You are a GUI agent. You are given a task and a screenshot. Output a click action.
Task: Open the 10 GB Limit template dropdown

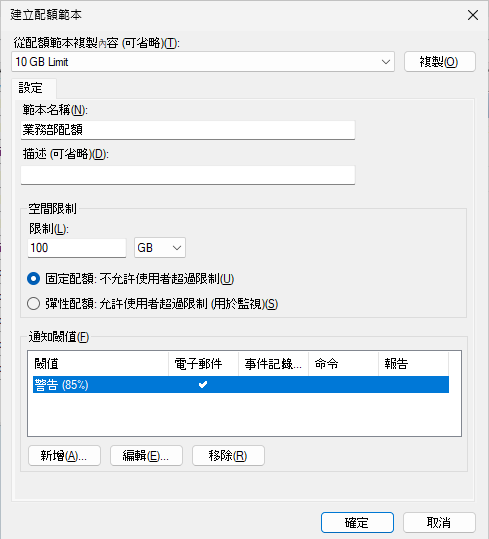(x=203, y=62)
